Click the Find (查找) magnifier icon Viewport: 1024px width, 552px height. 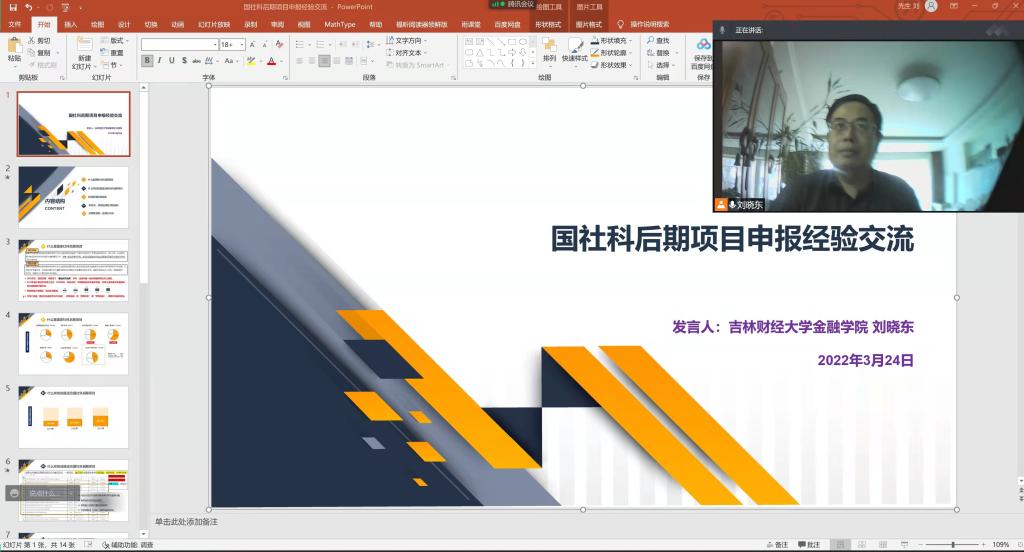pos(650,41)
